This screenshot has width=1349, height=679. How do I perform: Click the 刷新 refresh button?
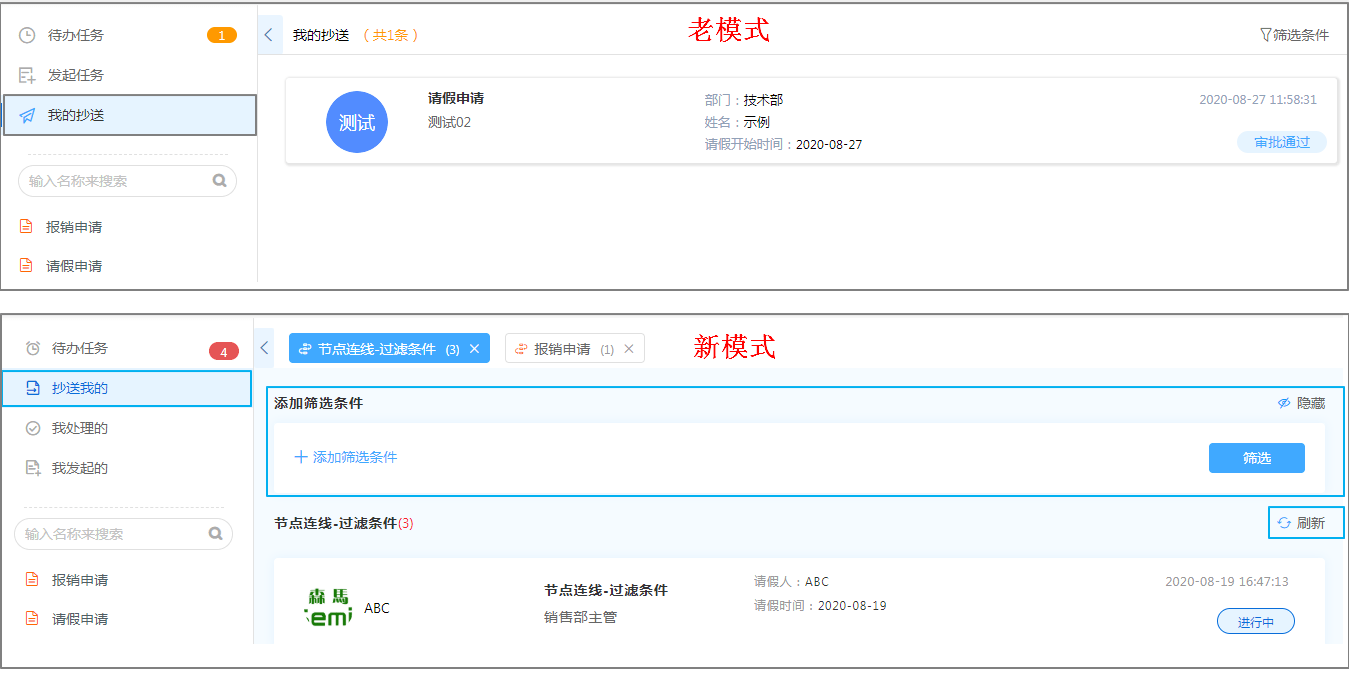click(1306, 523)
